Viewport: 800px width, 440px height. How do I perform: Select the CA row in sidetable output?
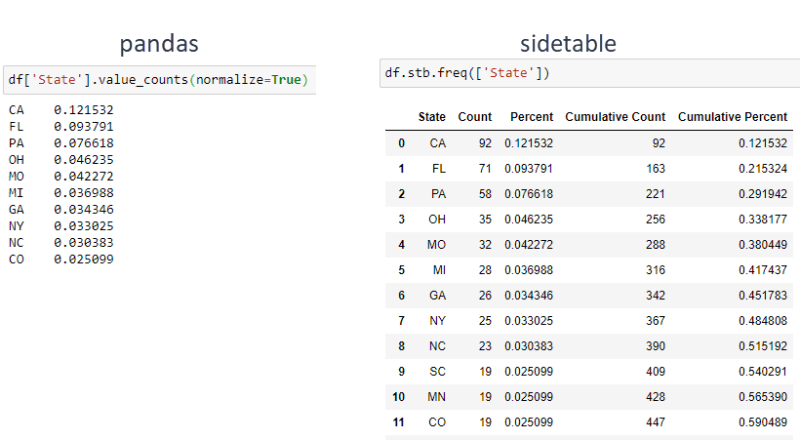[589, 143]
